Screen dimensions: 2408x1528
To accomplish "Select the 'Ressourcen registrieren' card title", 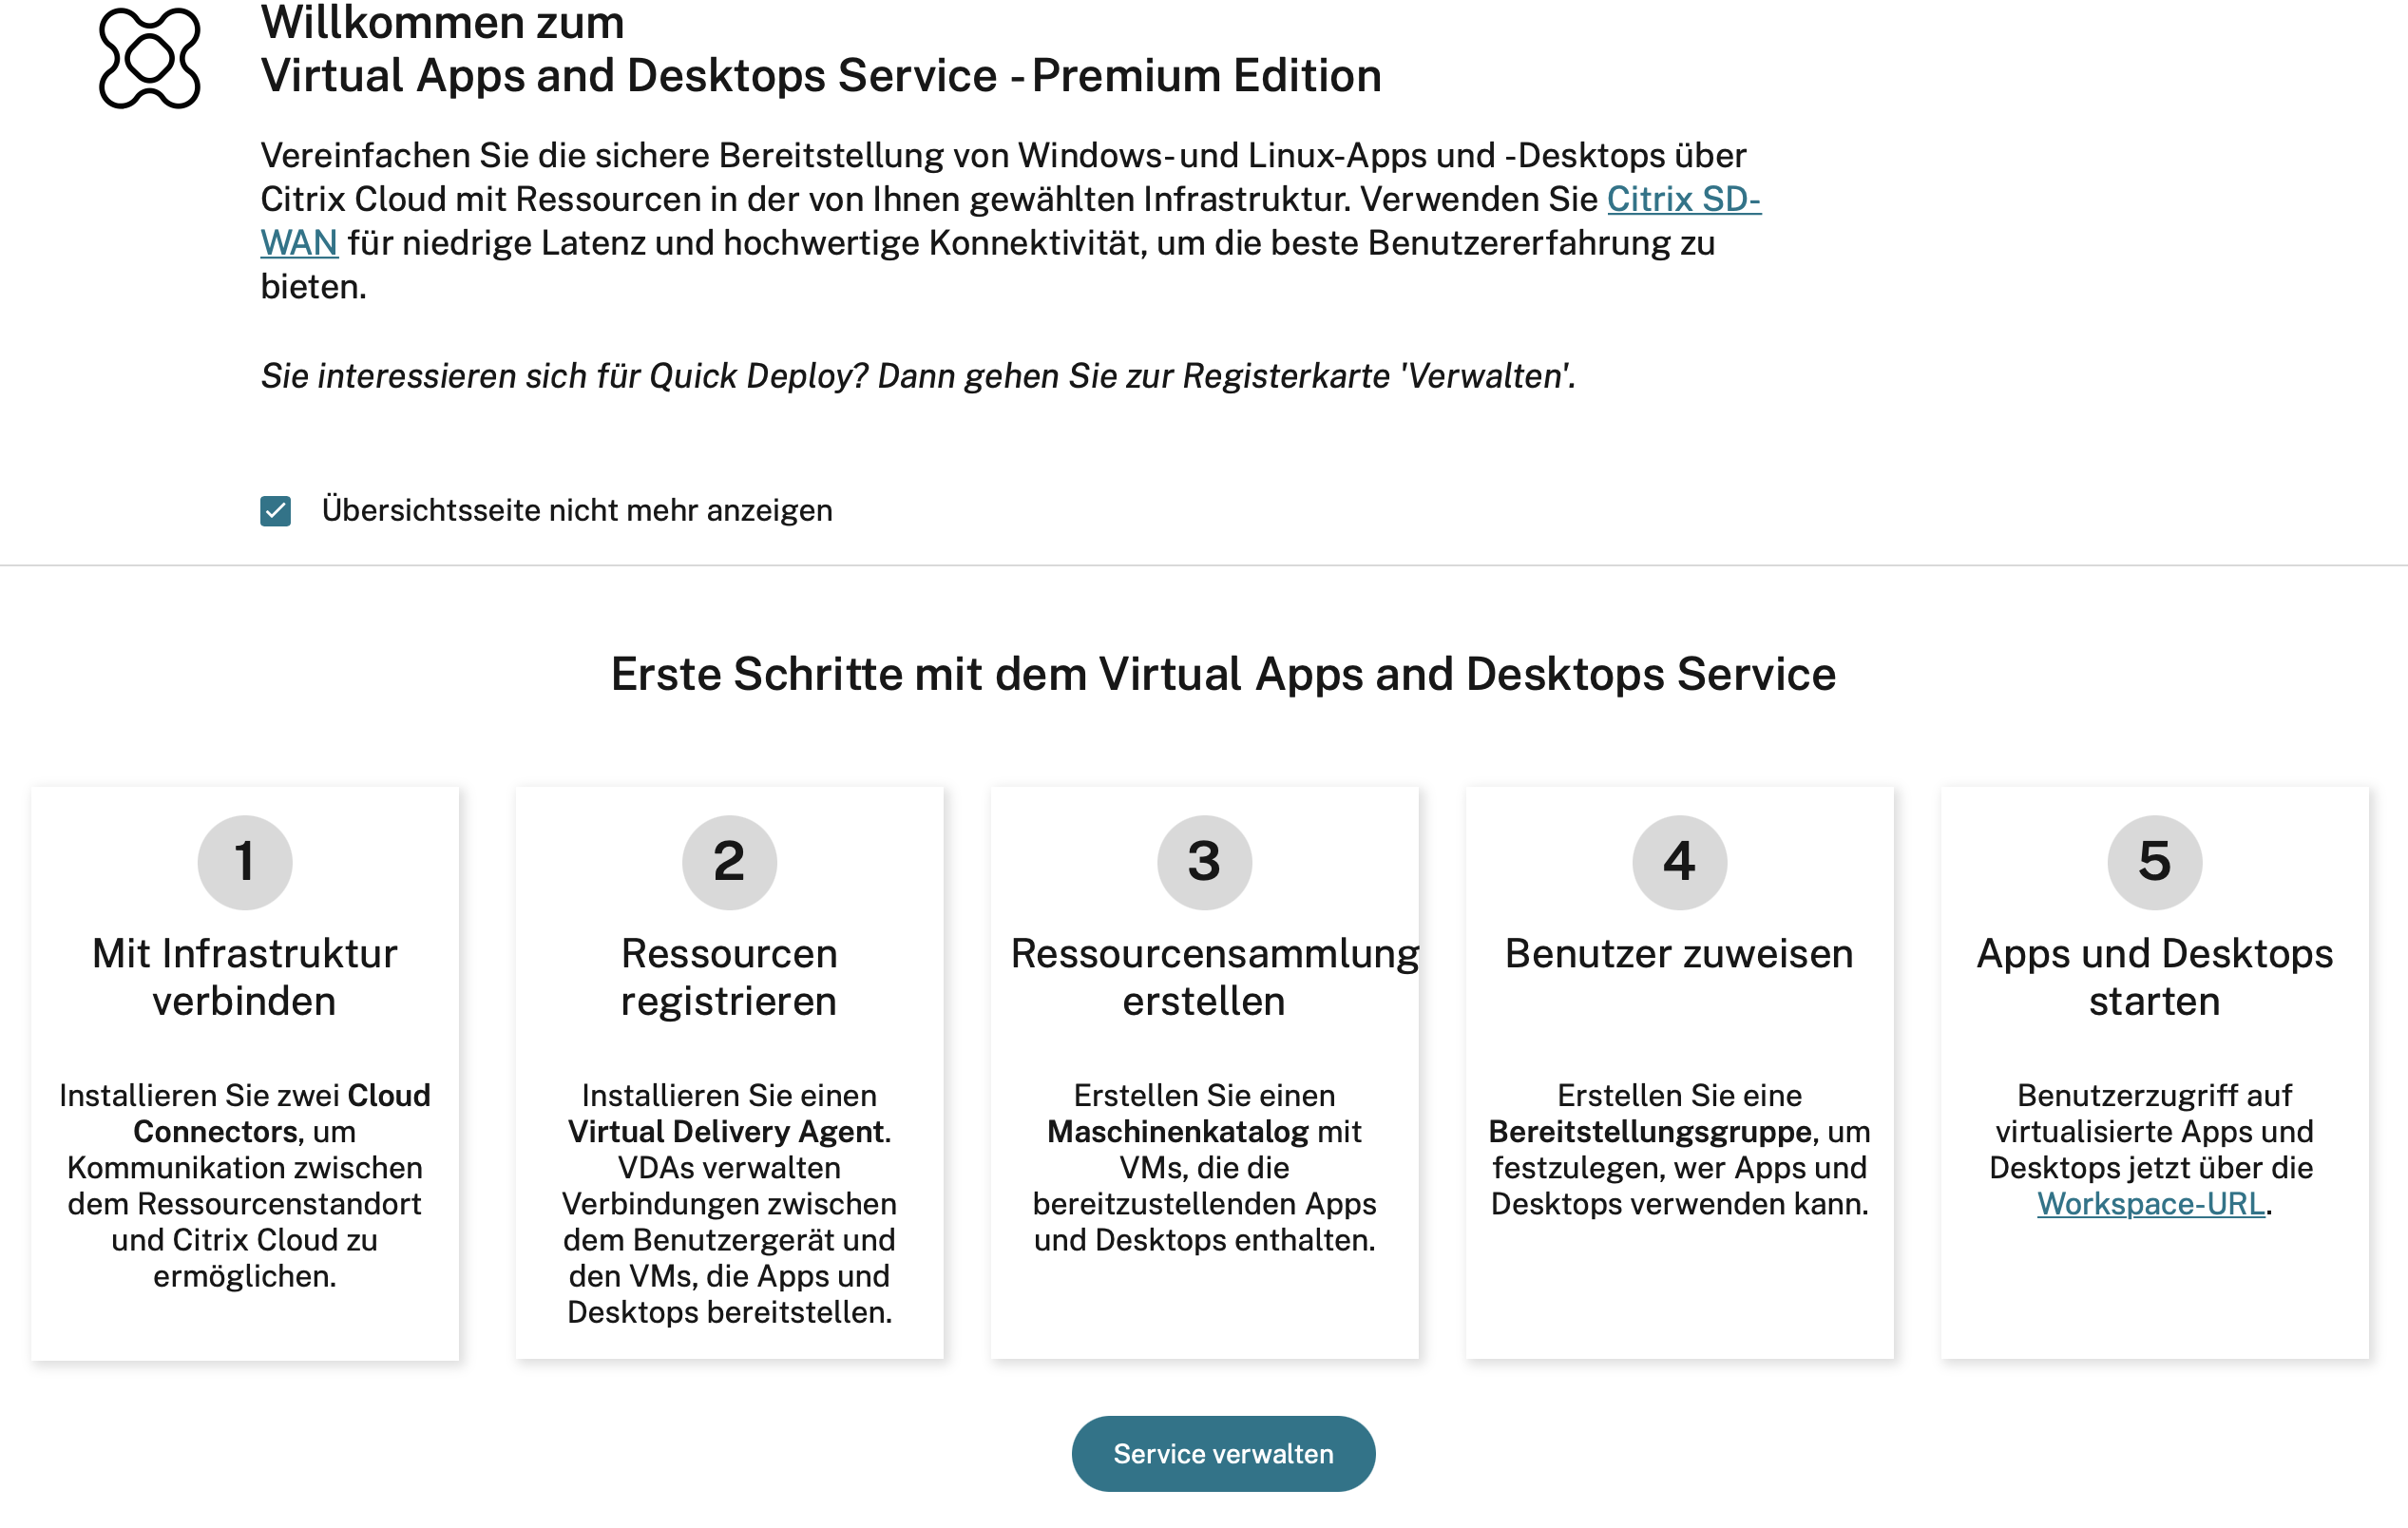I will click(x=729, y=977).
